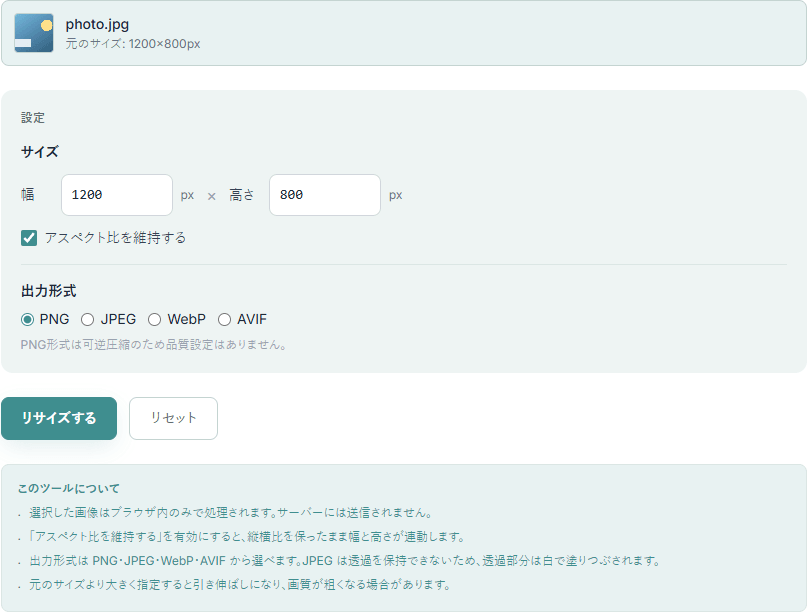Click the このツールについて heading
Screen dimensions: 807x612
(68, 488)
